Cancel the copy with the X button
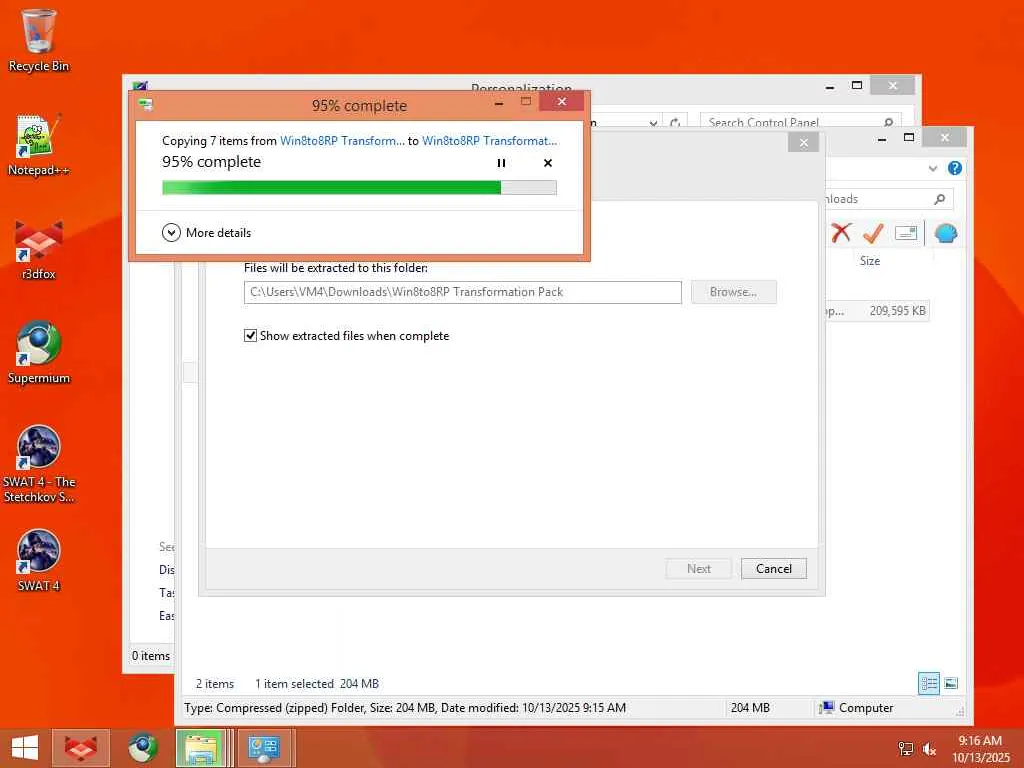This screenshot has height=768, width=1024. [x=548, y=163]
